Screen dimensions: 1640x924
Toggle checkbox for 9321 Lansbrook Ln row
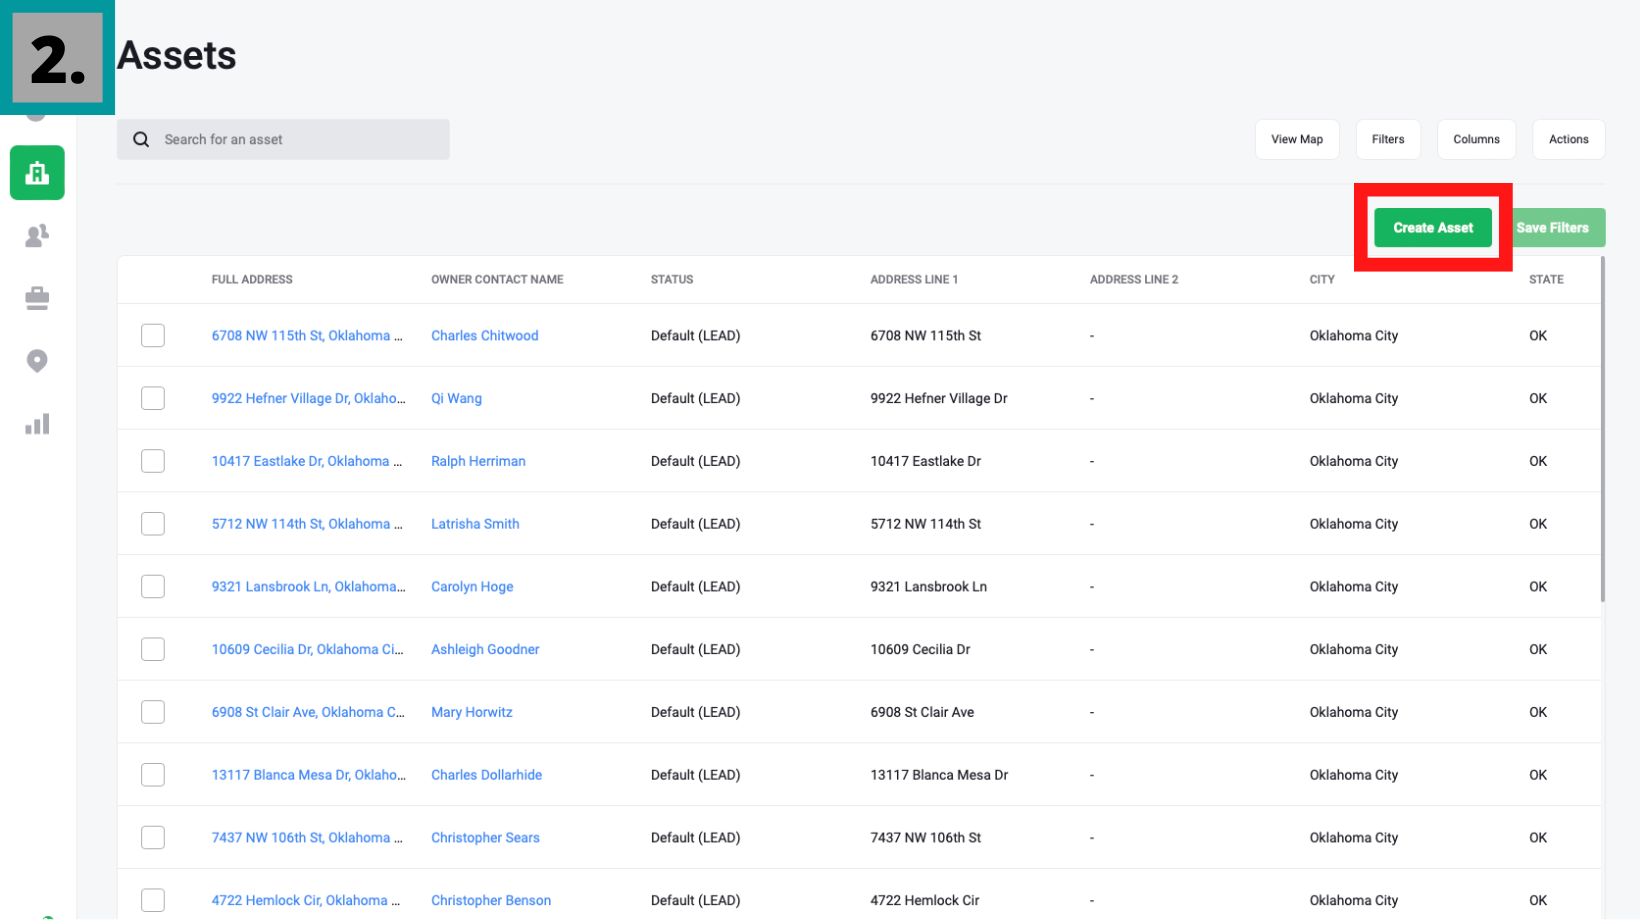coord(153,587)
